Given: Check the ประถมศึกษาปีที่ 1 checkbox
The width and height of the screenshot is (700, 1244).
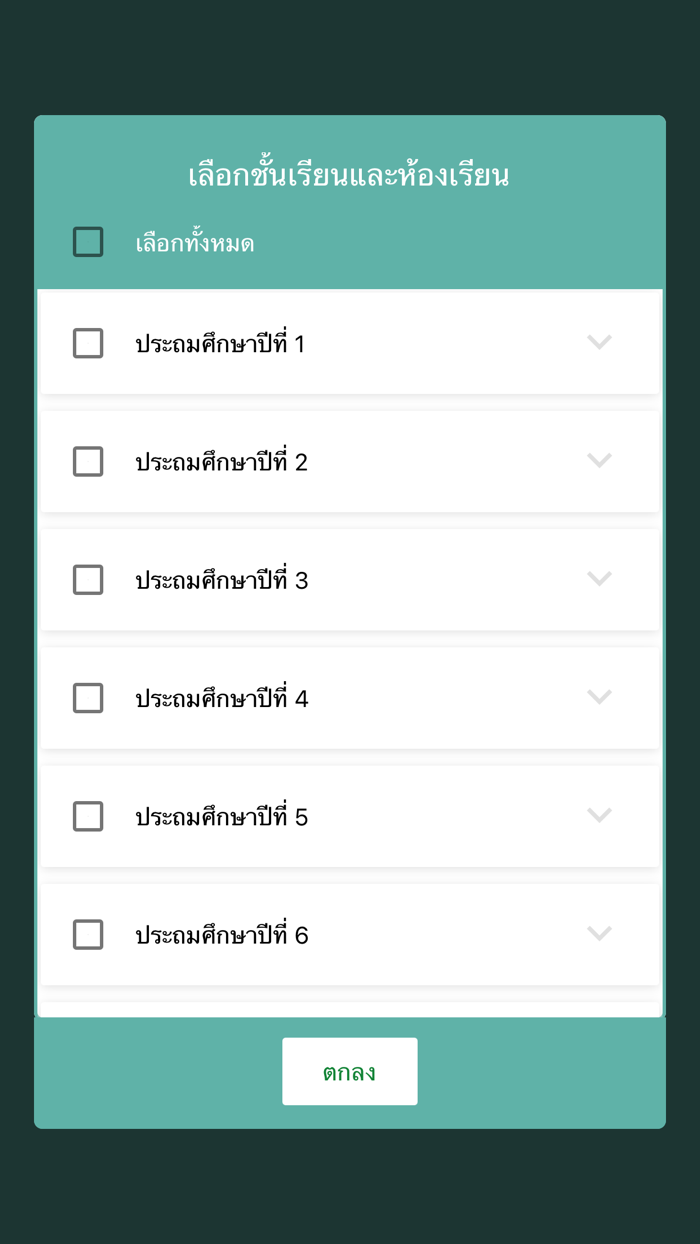Looking at the screenshot, I should [x=88, y=343].
